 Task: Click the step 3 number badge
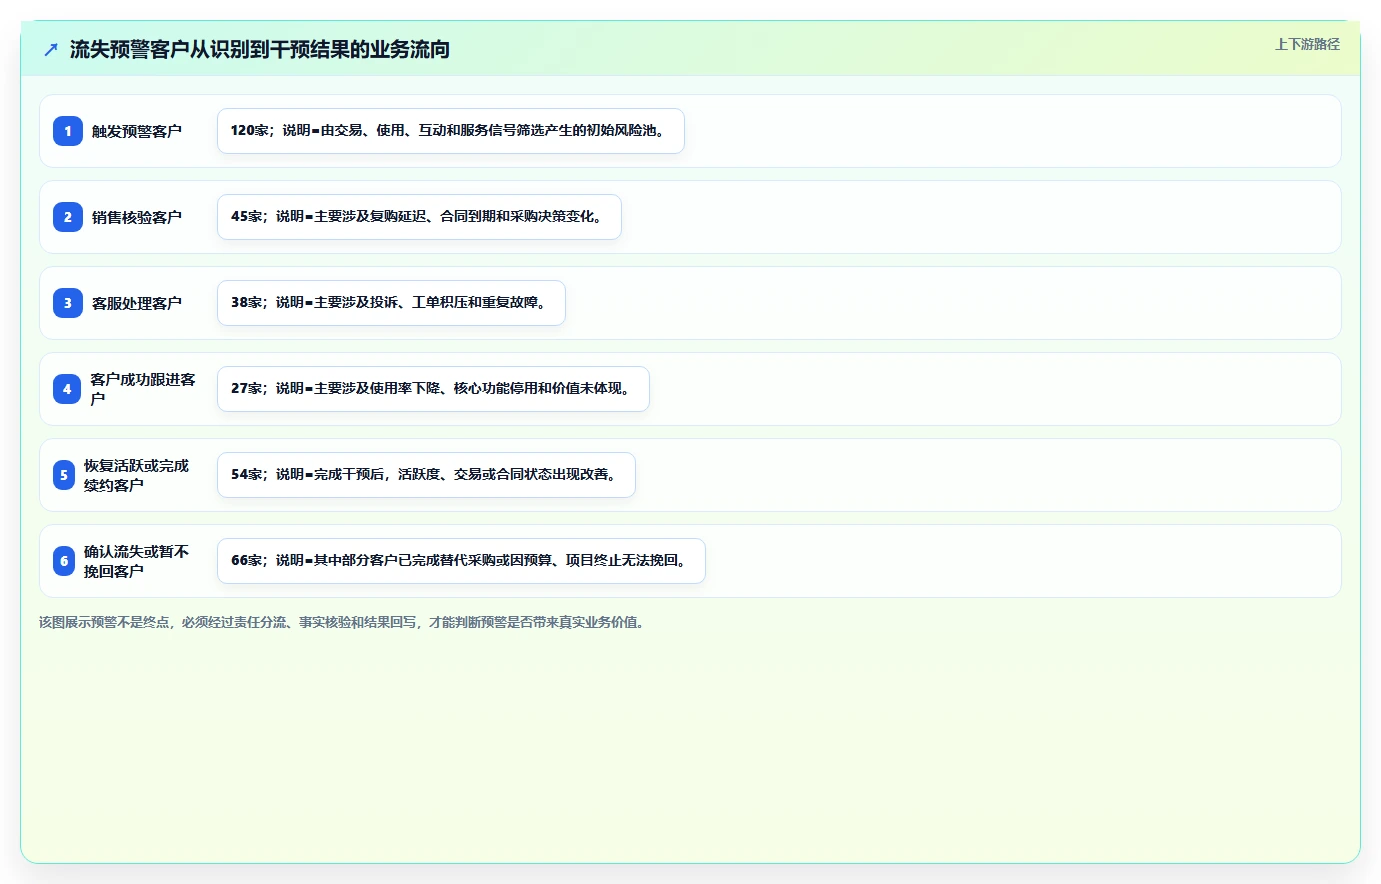(x=68, y=303)
